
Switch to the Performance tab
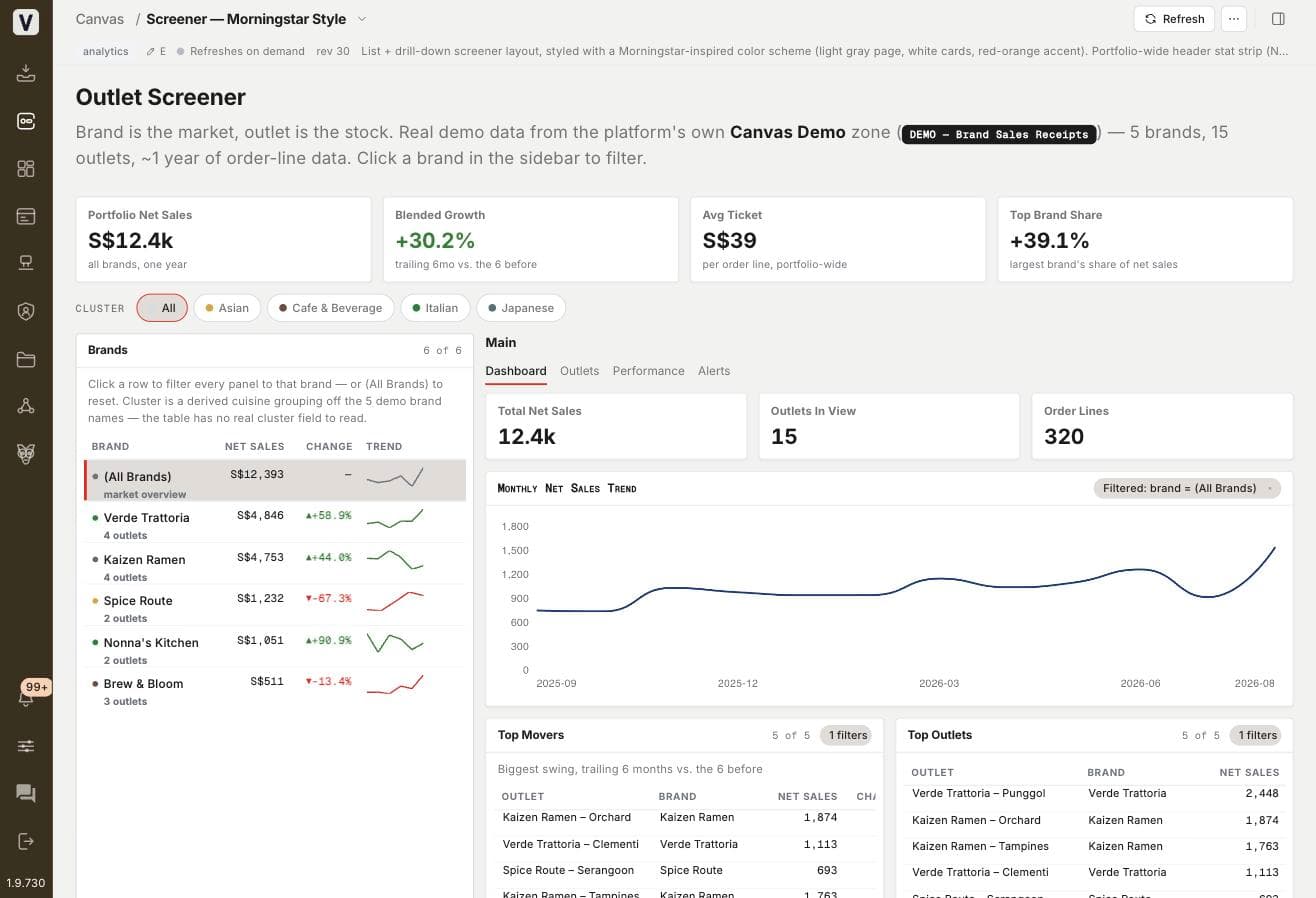tap(648, 371)
